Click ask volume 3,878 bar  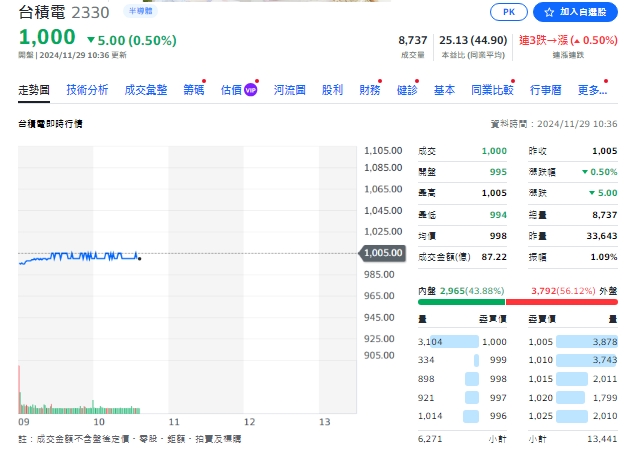(x=587, y=342)
